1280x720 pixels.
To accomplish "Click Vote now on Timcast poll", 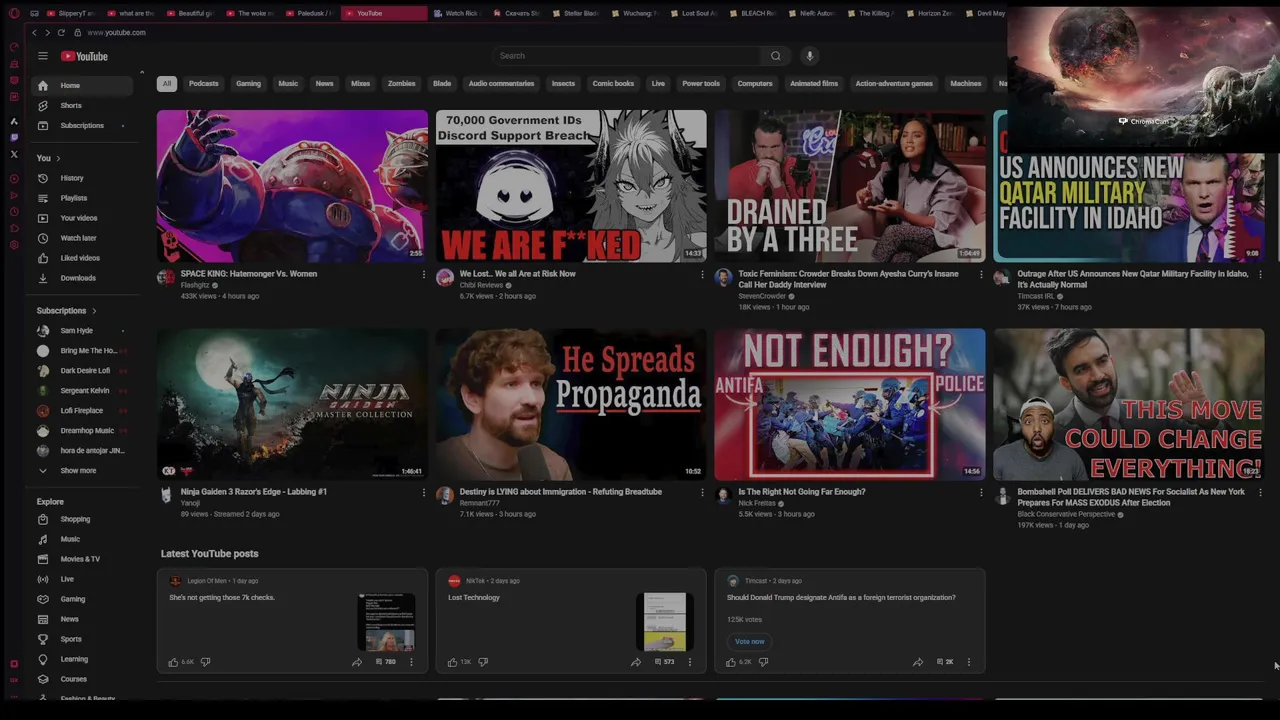I will coord(750,642).
